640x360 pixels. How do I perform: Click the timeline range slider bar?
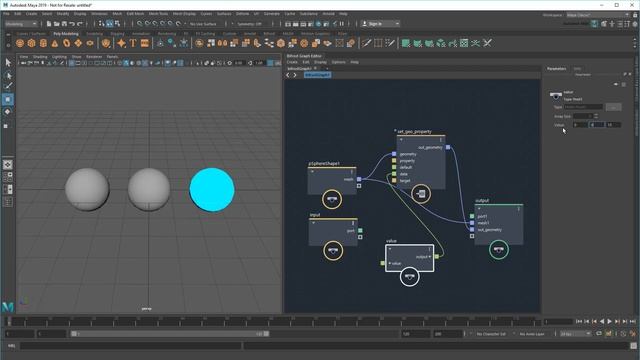[169, 334]
